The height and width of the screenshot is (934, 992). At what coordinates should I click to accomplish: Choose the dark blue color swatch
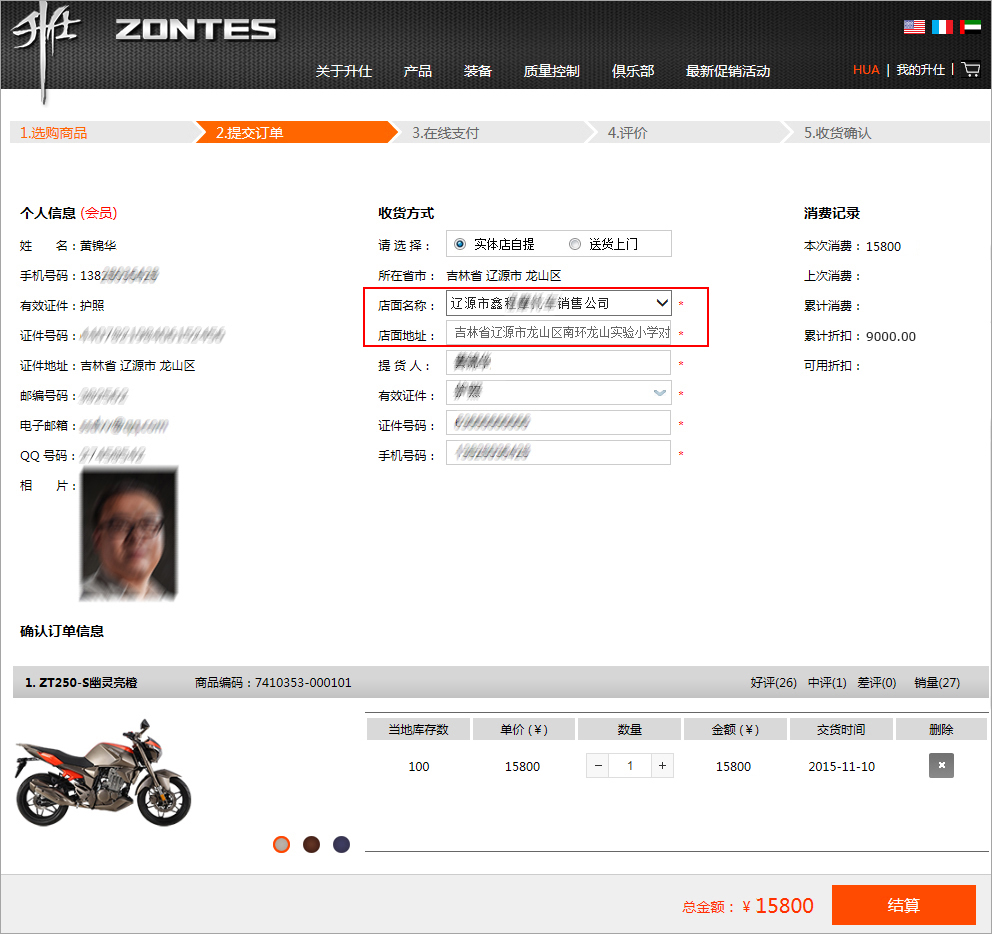coord(342,845)
